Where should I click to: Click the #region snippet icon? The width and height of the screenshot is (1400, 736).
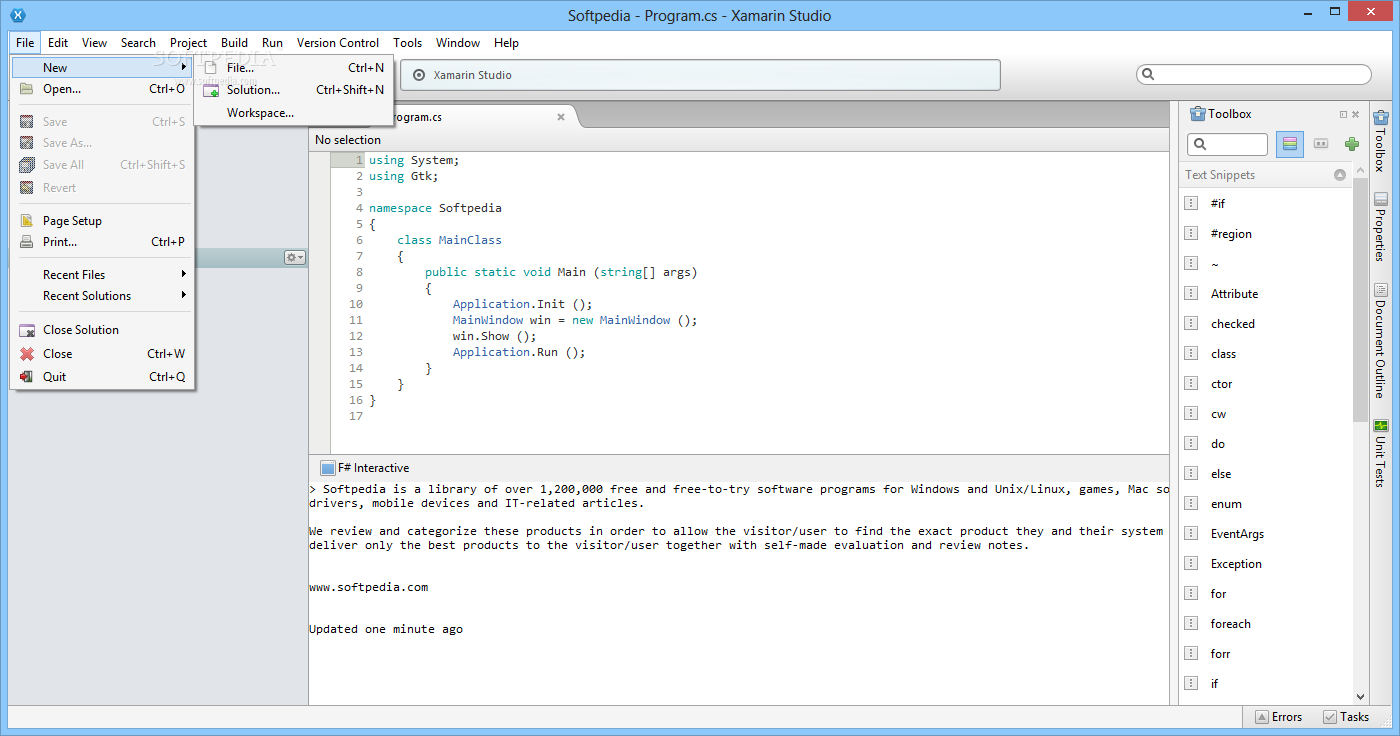(x=1191, y=233)
